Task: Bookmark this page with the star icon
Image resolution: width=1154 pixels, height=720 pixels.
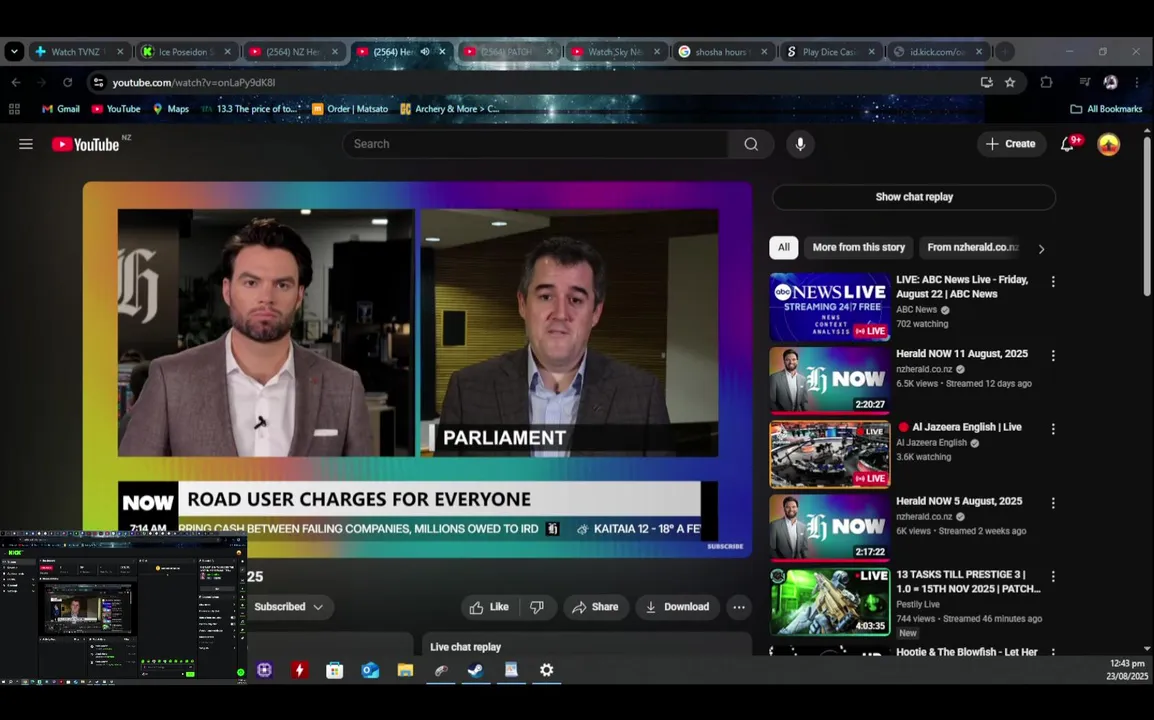Action: click(1010, 82)
